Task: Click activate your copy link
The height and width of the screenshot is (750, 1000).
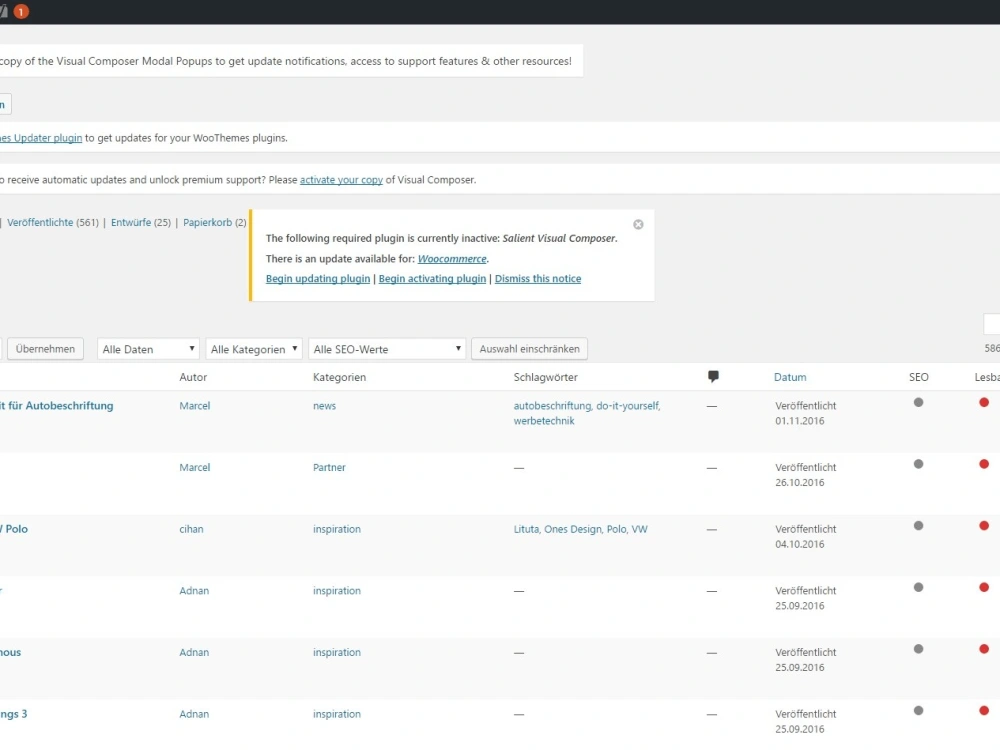Action: (341, 180)
